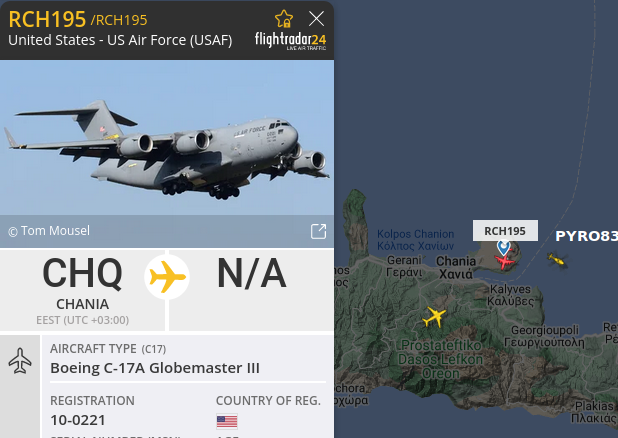Click the CHQ Chania origin airport
The width and height of the screenshot is (618, 438).
(82, 290)
